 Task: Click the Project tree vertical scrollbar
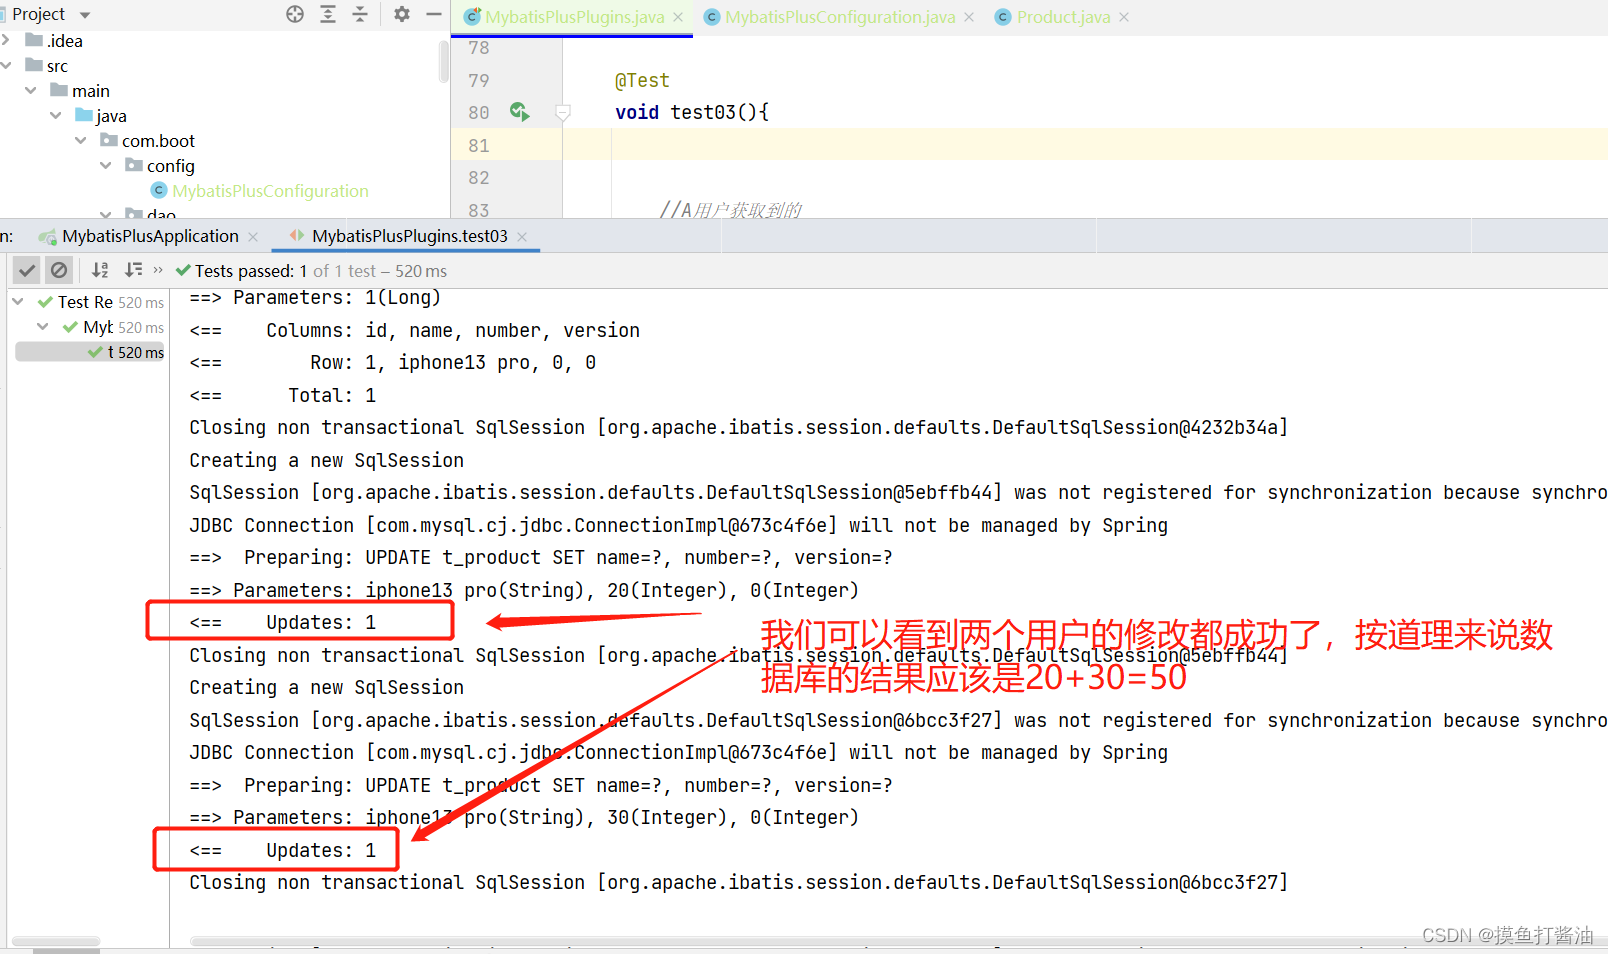coord(444,62)
